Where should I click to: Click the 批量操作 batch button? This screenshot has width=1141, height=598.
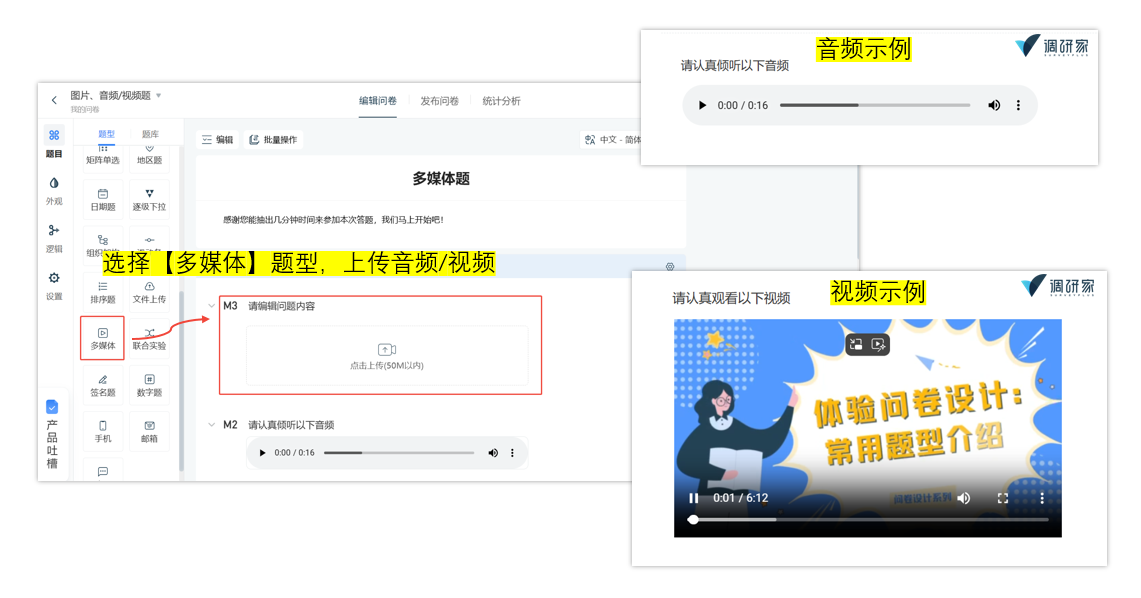tap(274, 140)
